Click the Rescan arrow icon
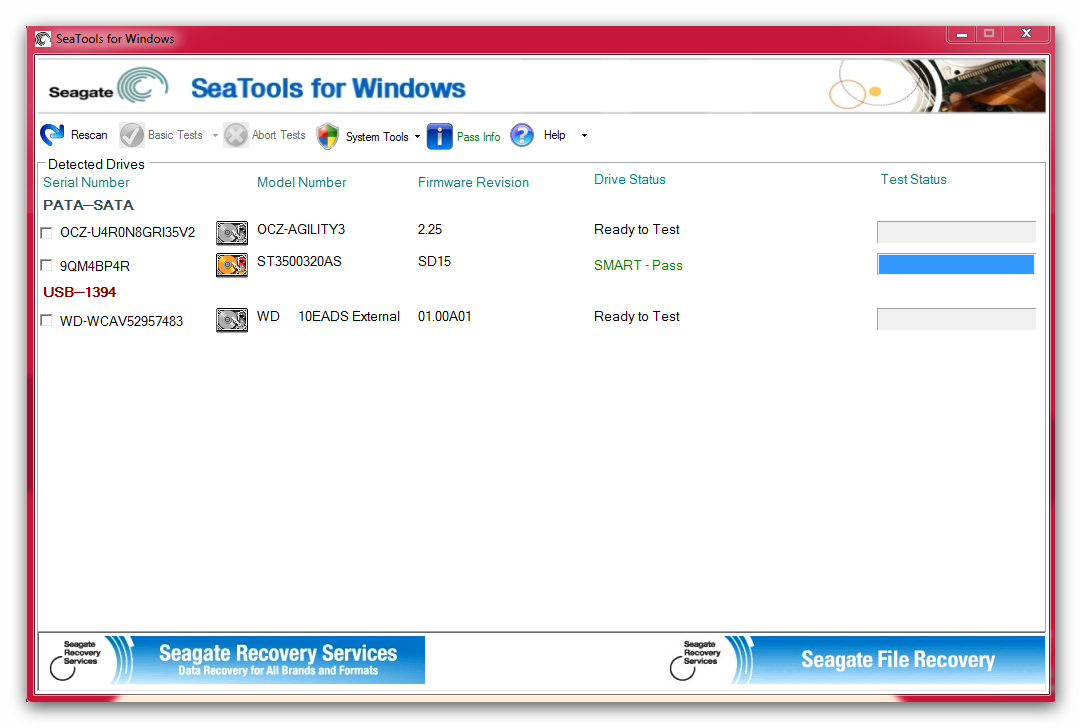Viewport: 1081px width, 728px height. tap(52, 134)
